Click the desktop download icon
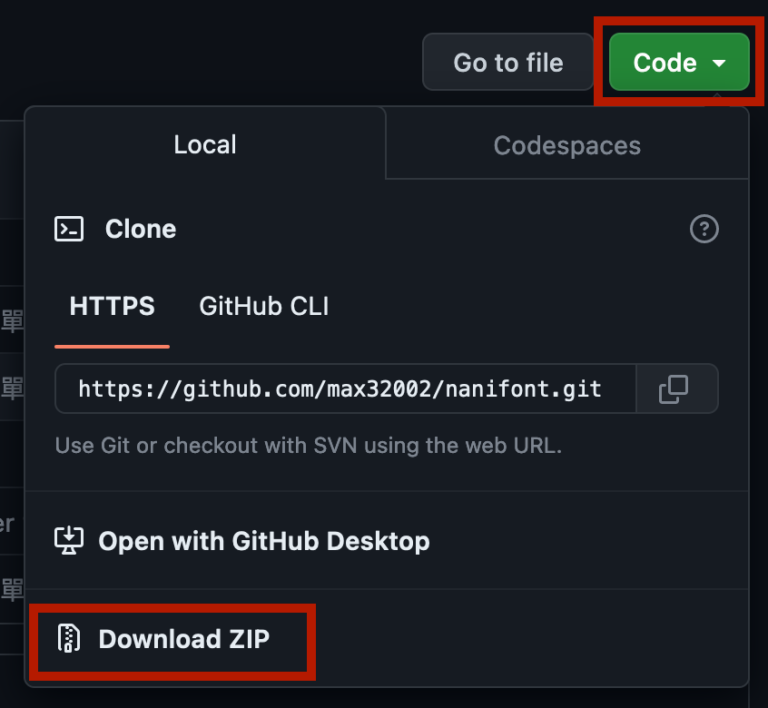This screenshot has width=768, height=708. click(x=69, y=541)
